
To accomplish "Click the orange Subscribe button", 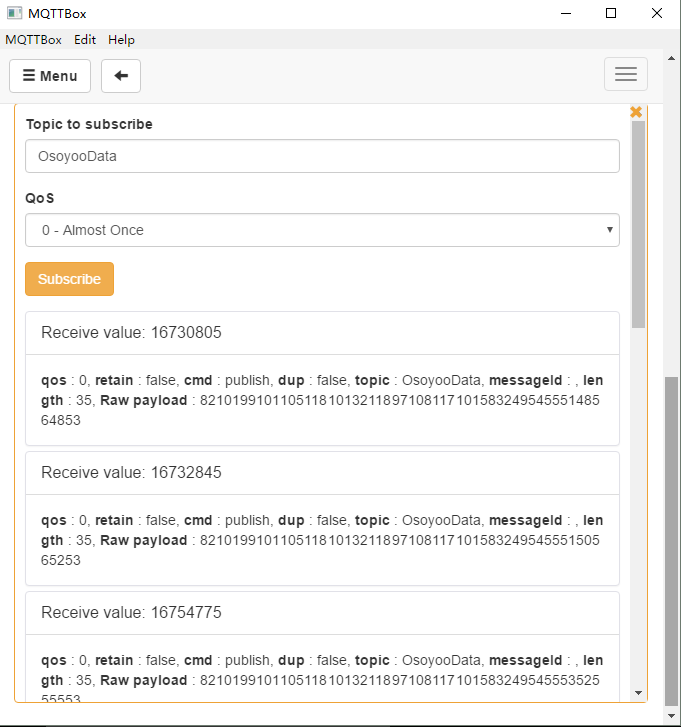I will point(70,279).
